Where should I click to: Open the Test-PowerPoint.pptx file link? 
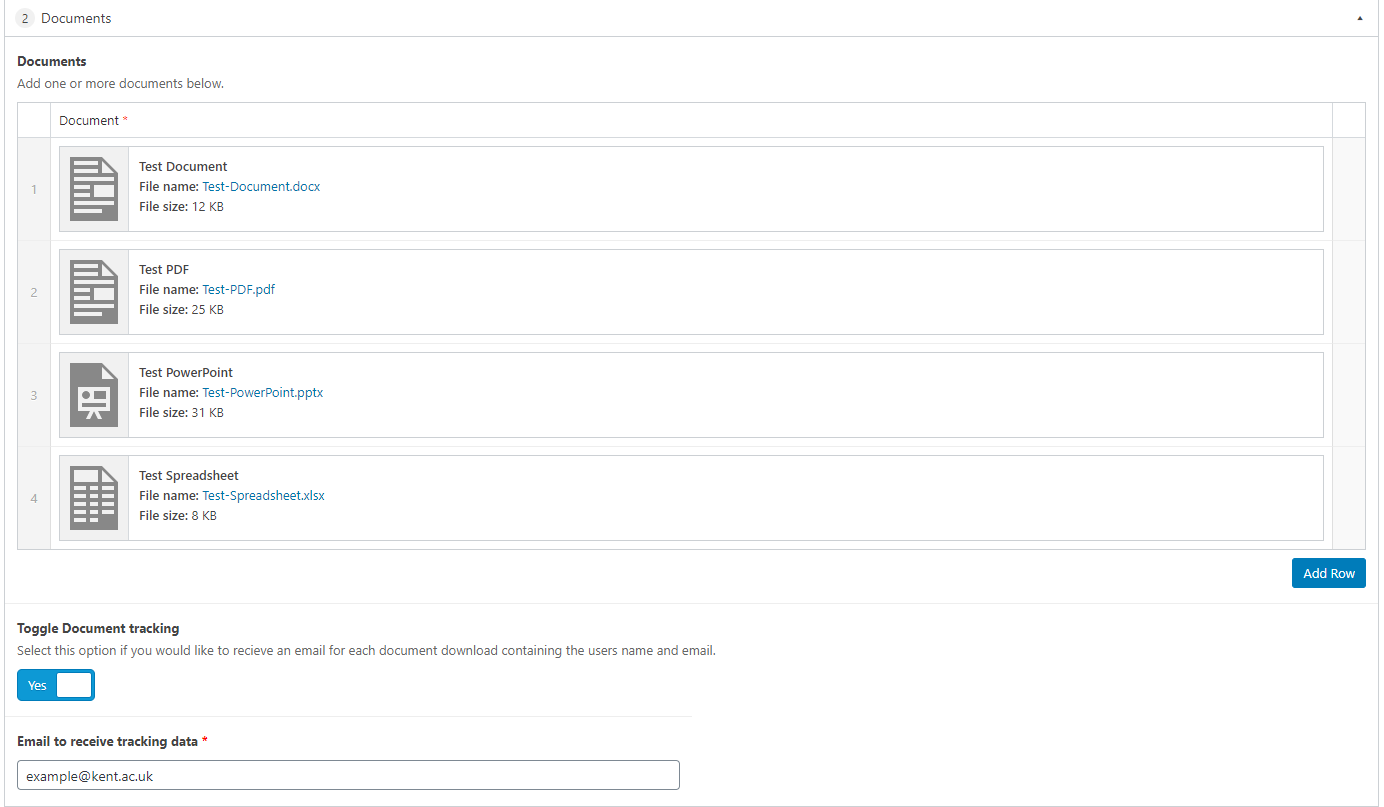pos(262,392)
